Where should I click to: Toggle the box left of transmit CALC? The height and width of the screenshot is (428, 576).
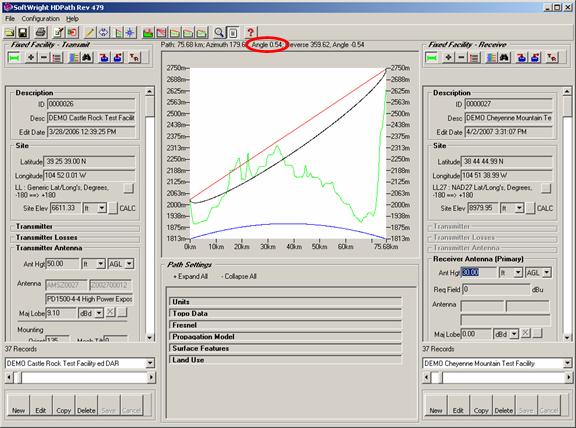pyautogui.click(x=113, y=208)
